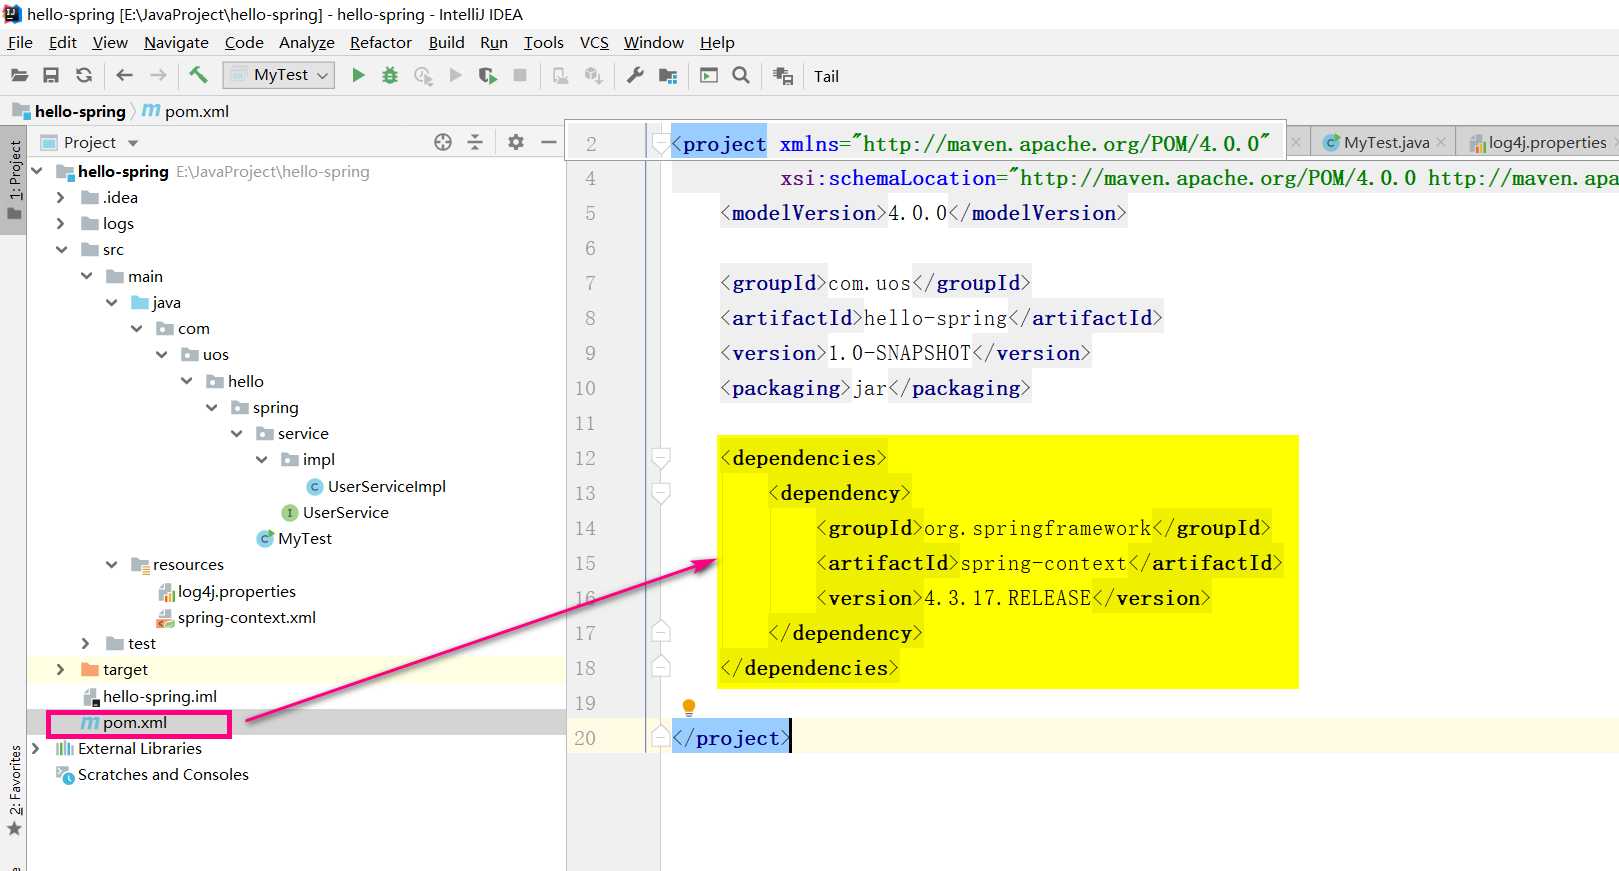The height and width of the screenshot is (871, 1619).
Task: Click the Collapse All icon in Project panel
Action: click(x=475, y=142)
